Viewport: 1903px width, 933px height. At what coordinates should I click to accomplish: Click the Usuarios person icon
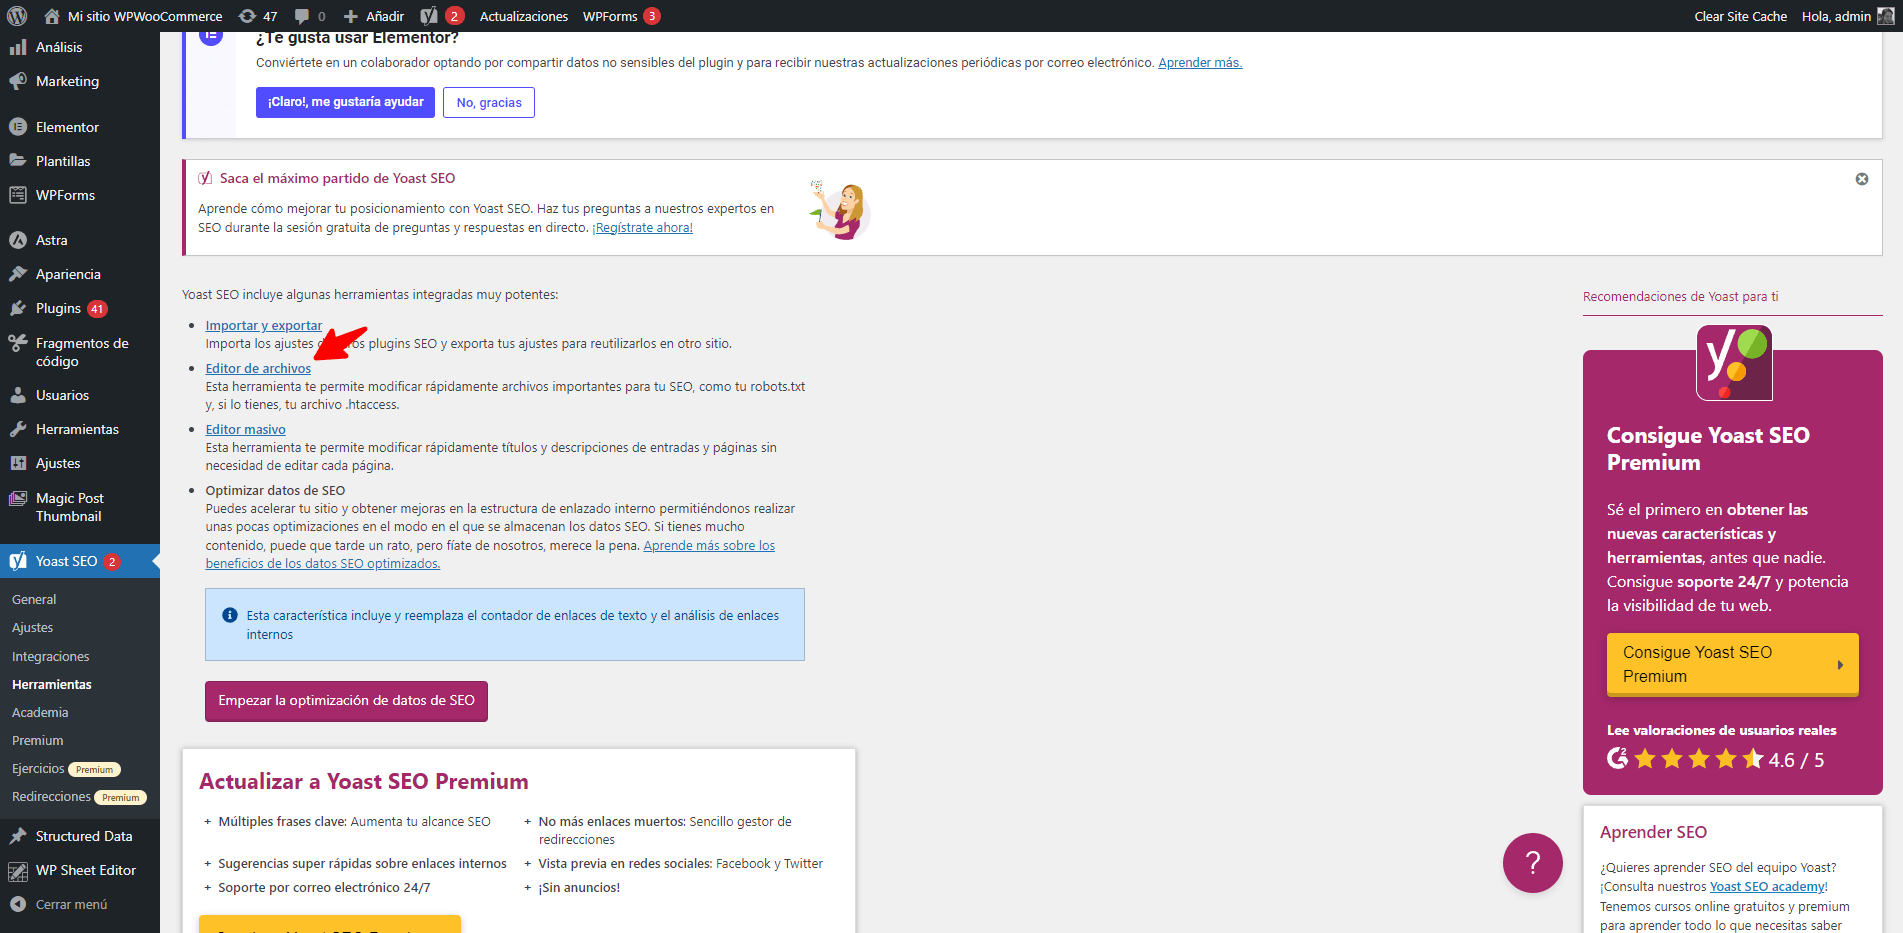(18, 395)
